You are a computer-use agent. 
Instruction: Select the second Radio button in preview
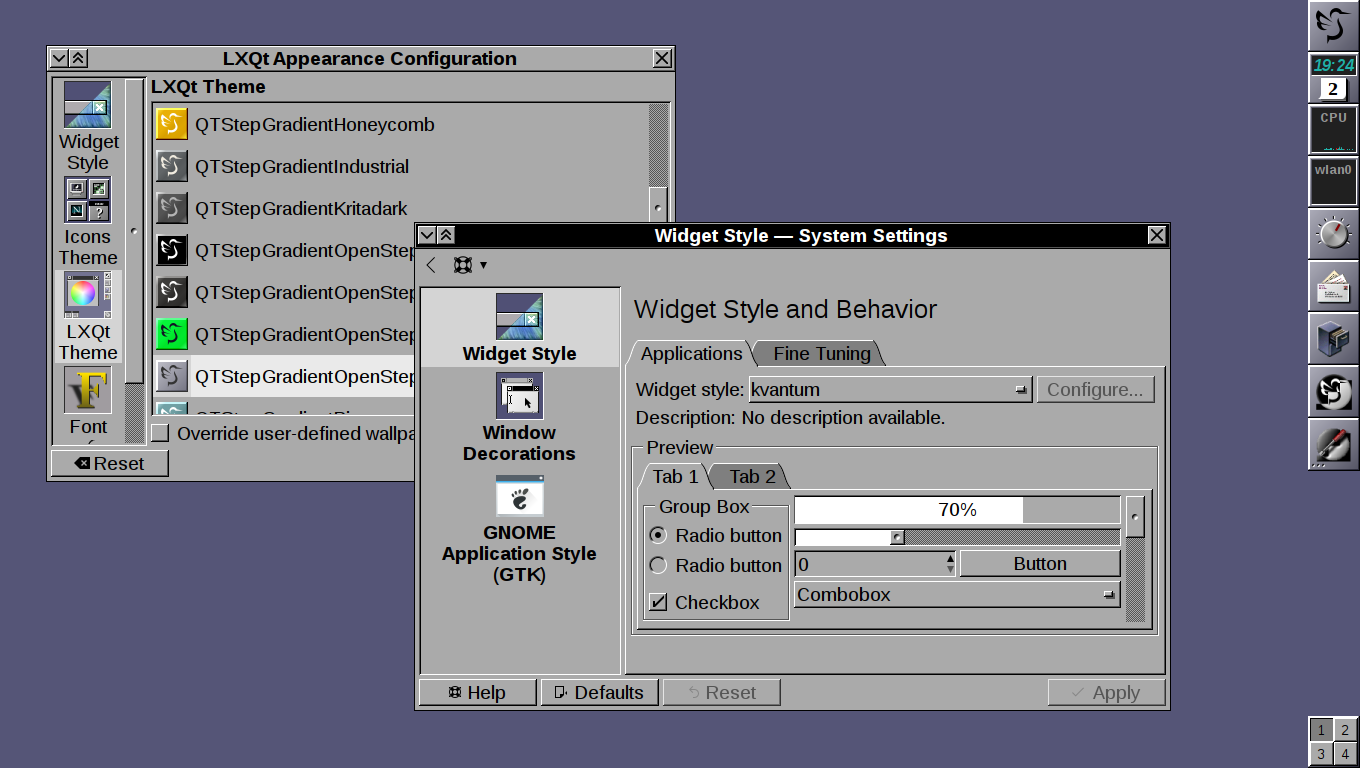(x=658, y=565)
